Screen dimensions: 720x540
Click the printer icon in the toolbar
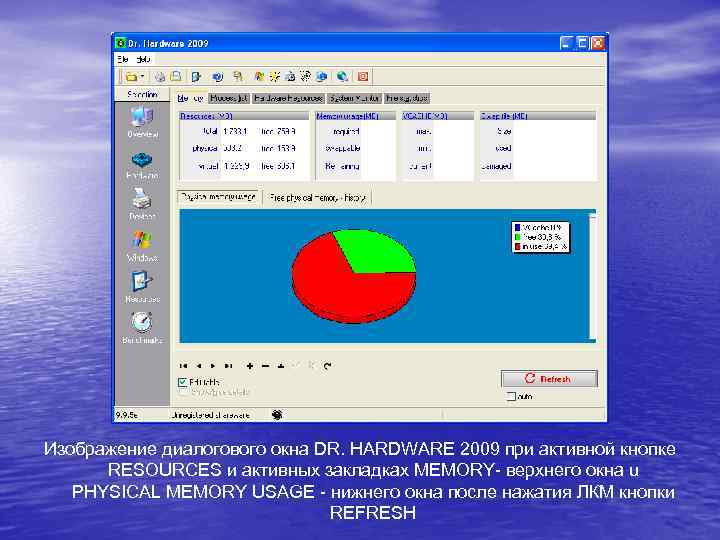[x=160, y=77]
